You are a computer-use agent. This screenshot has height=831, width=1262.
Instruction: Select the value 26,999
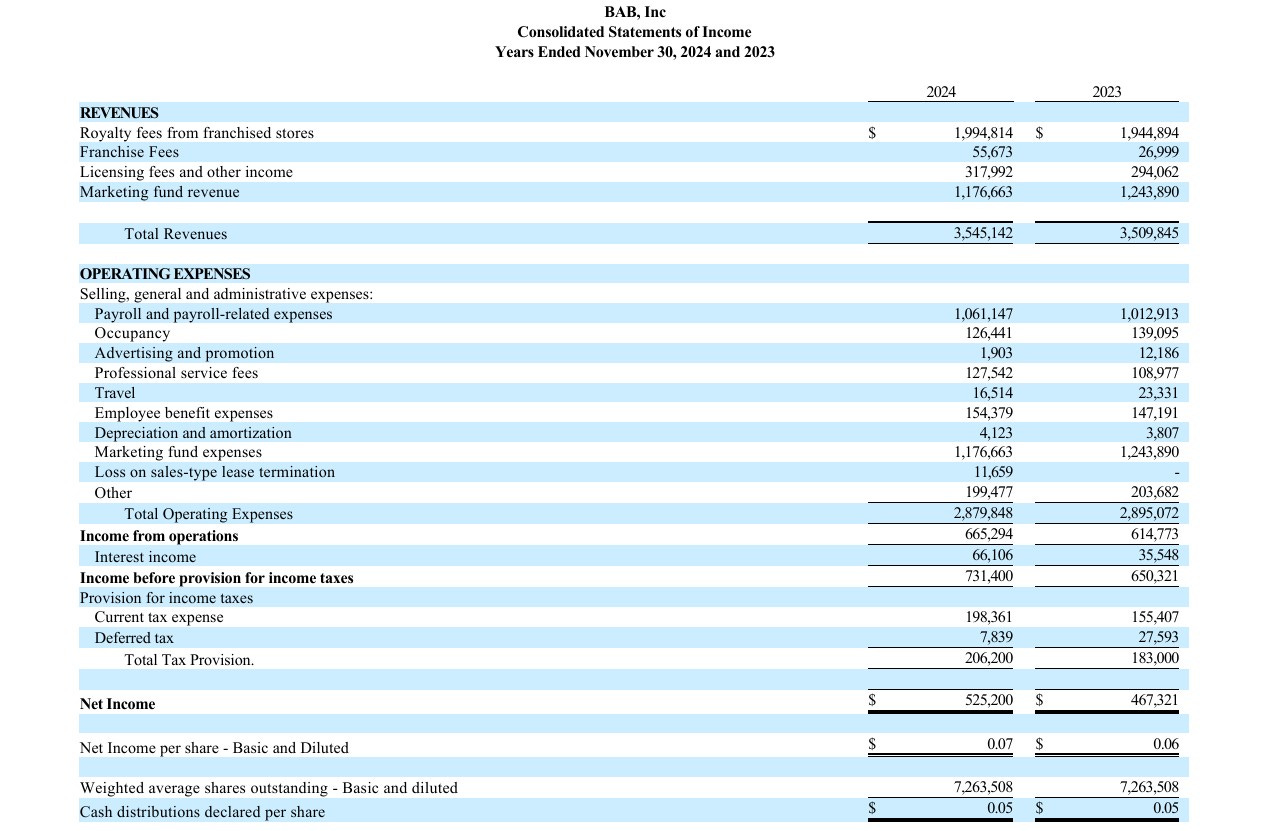[1158, 152]
